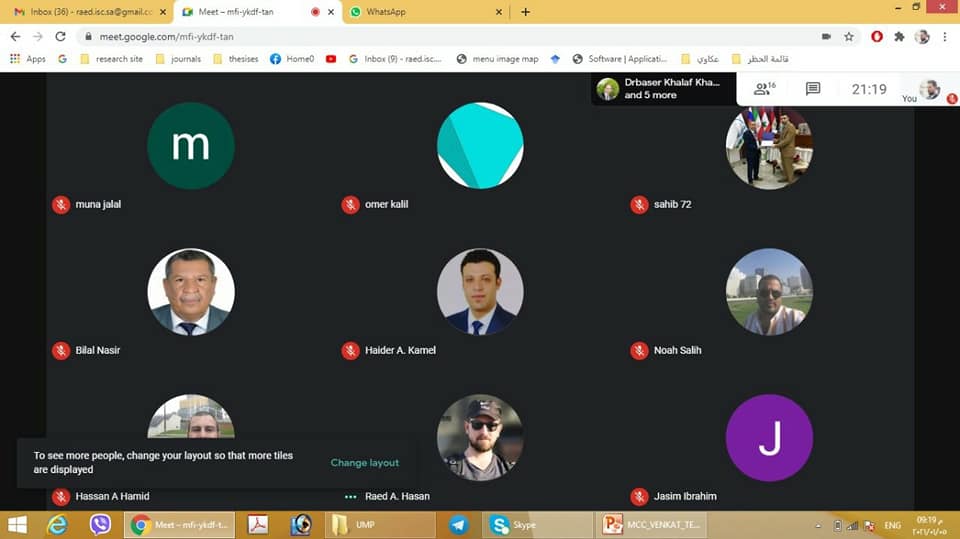The height and width of the screenshot is (539, 960).
Task: Click the meet.google.com address bar
Action: point(400,36)
